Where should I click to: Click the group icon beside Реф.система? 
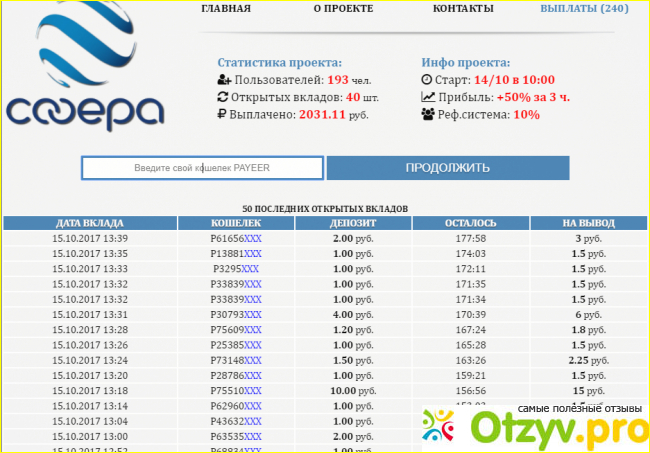tap(428, 116)
